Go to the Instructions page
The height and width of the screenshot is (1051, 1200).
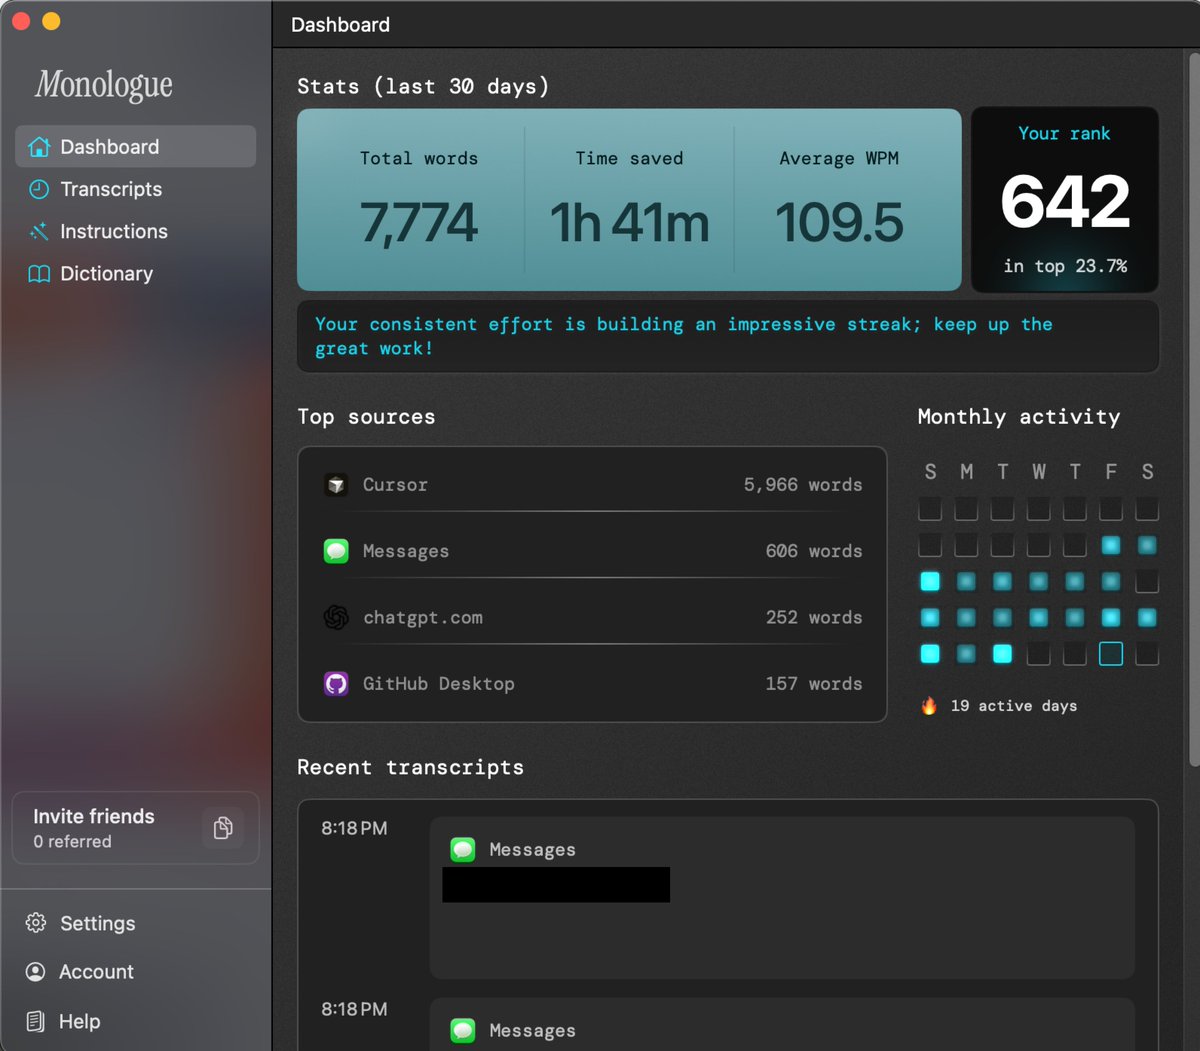coord(136,231)
